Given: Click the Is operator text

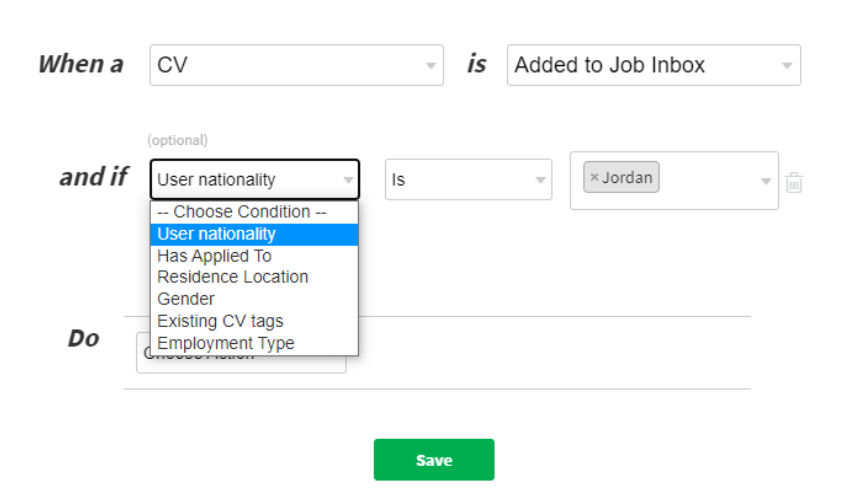Looking at the screenshot, I should coord(399,180).
